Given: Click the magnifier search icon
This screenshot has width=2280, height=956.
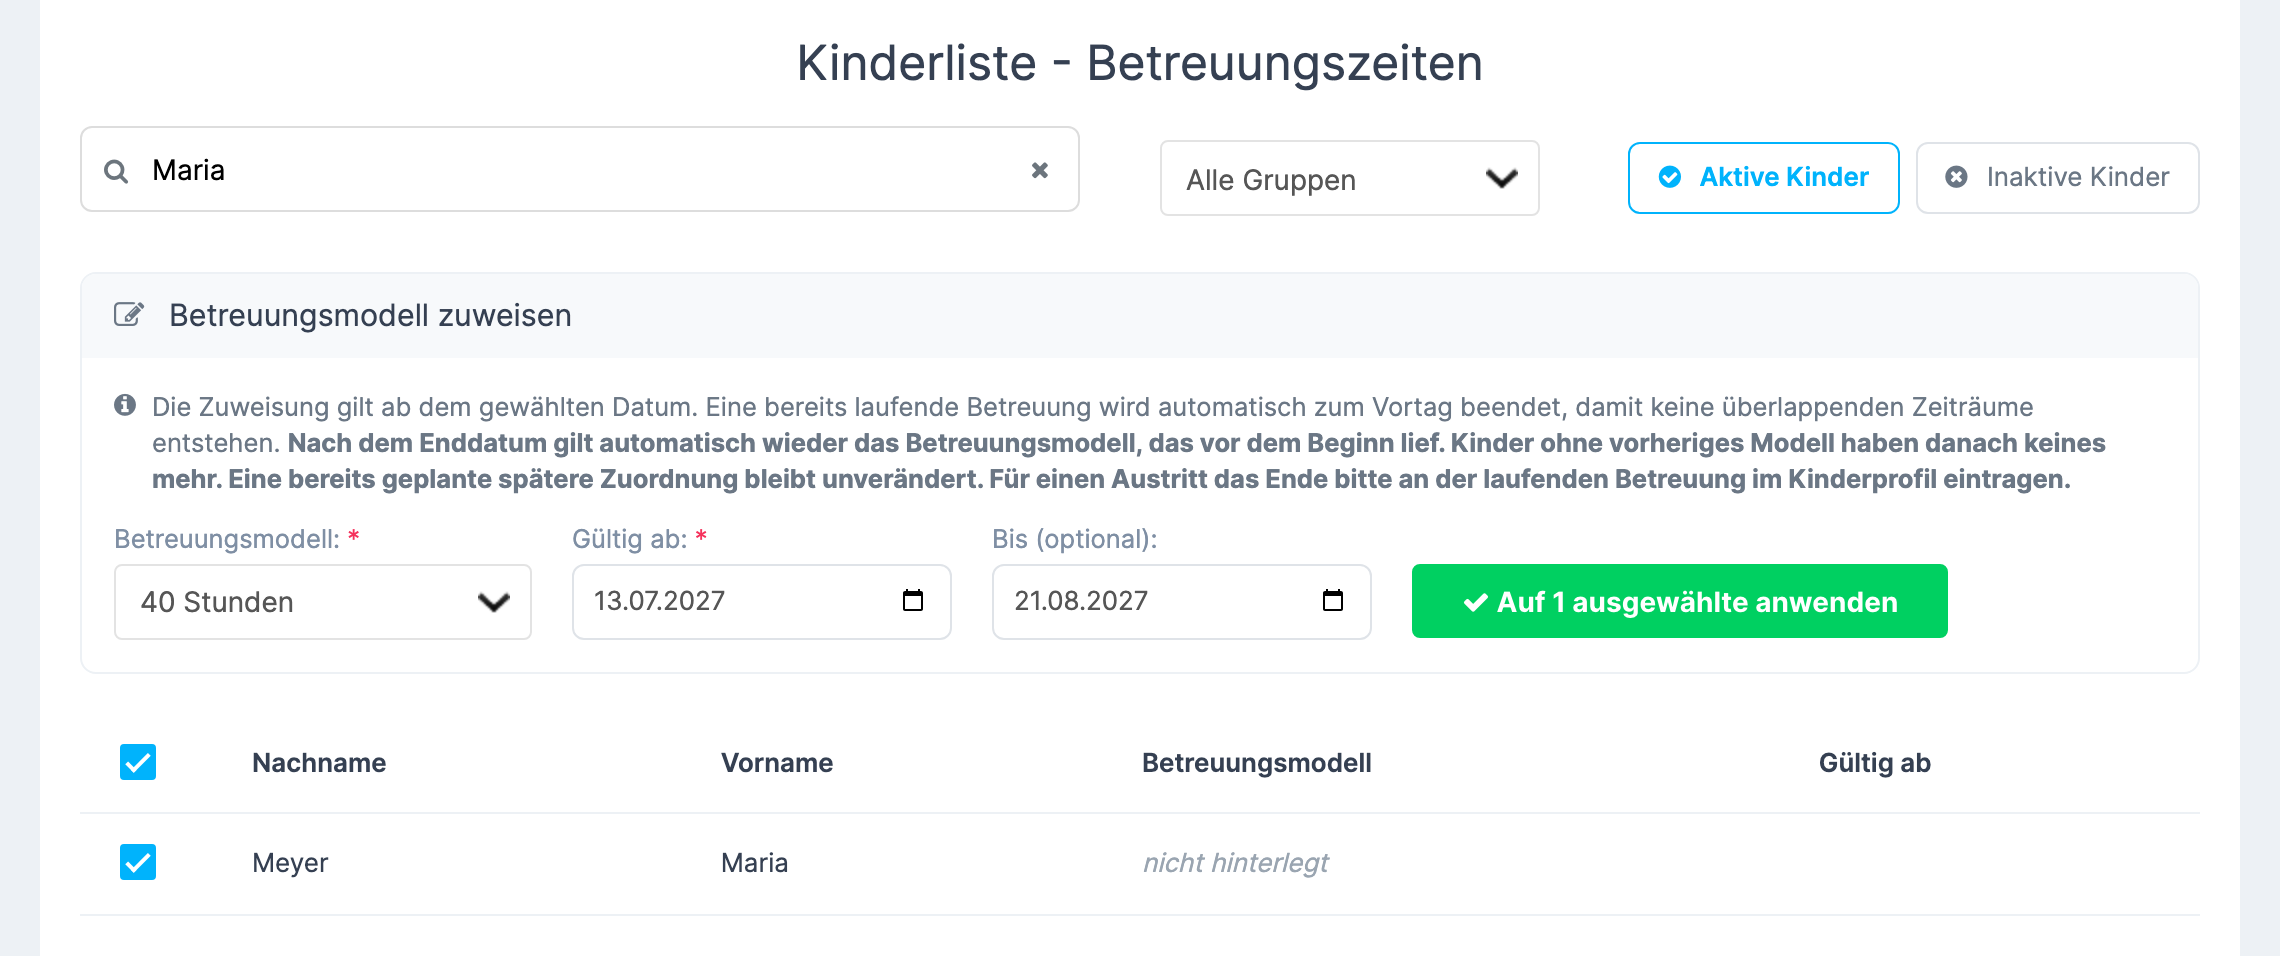Looking at the screenshot, I should (116, 171).
